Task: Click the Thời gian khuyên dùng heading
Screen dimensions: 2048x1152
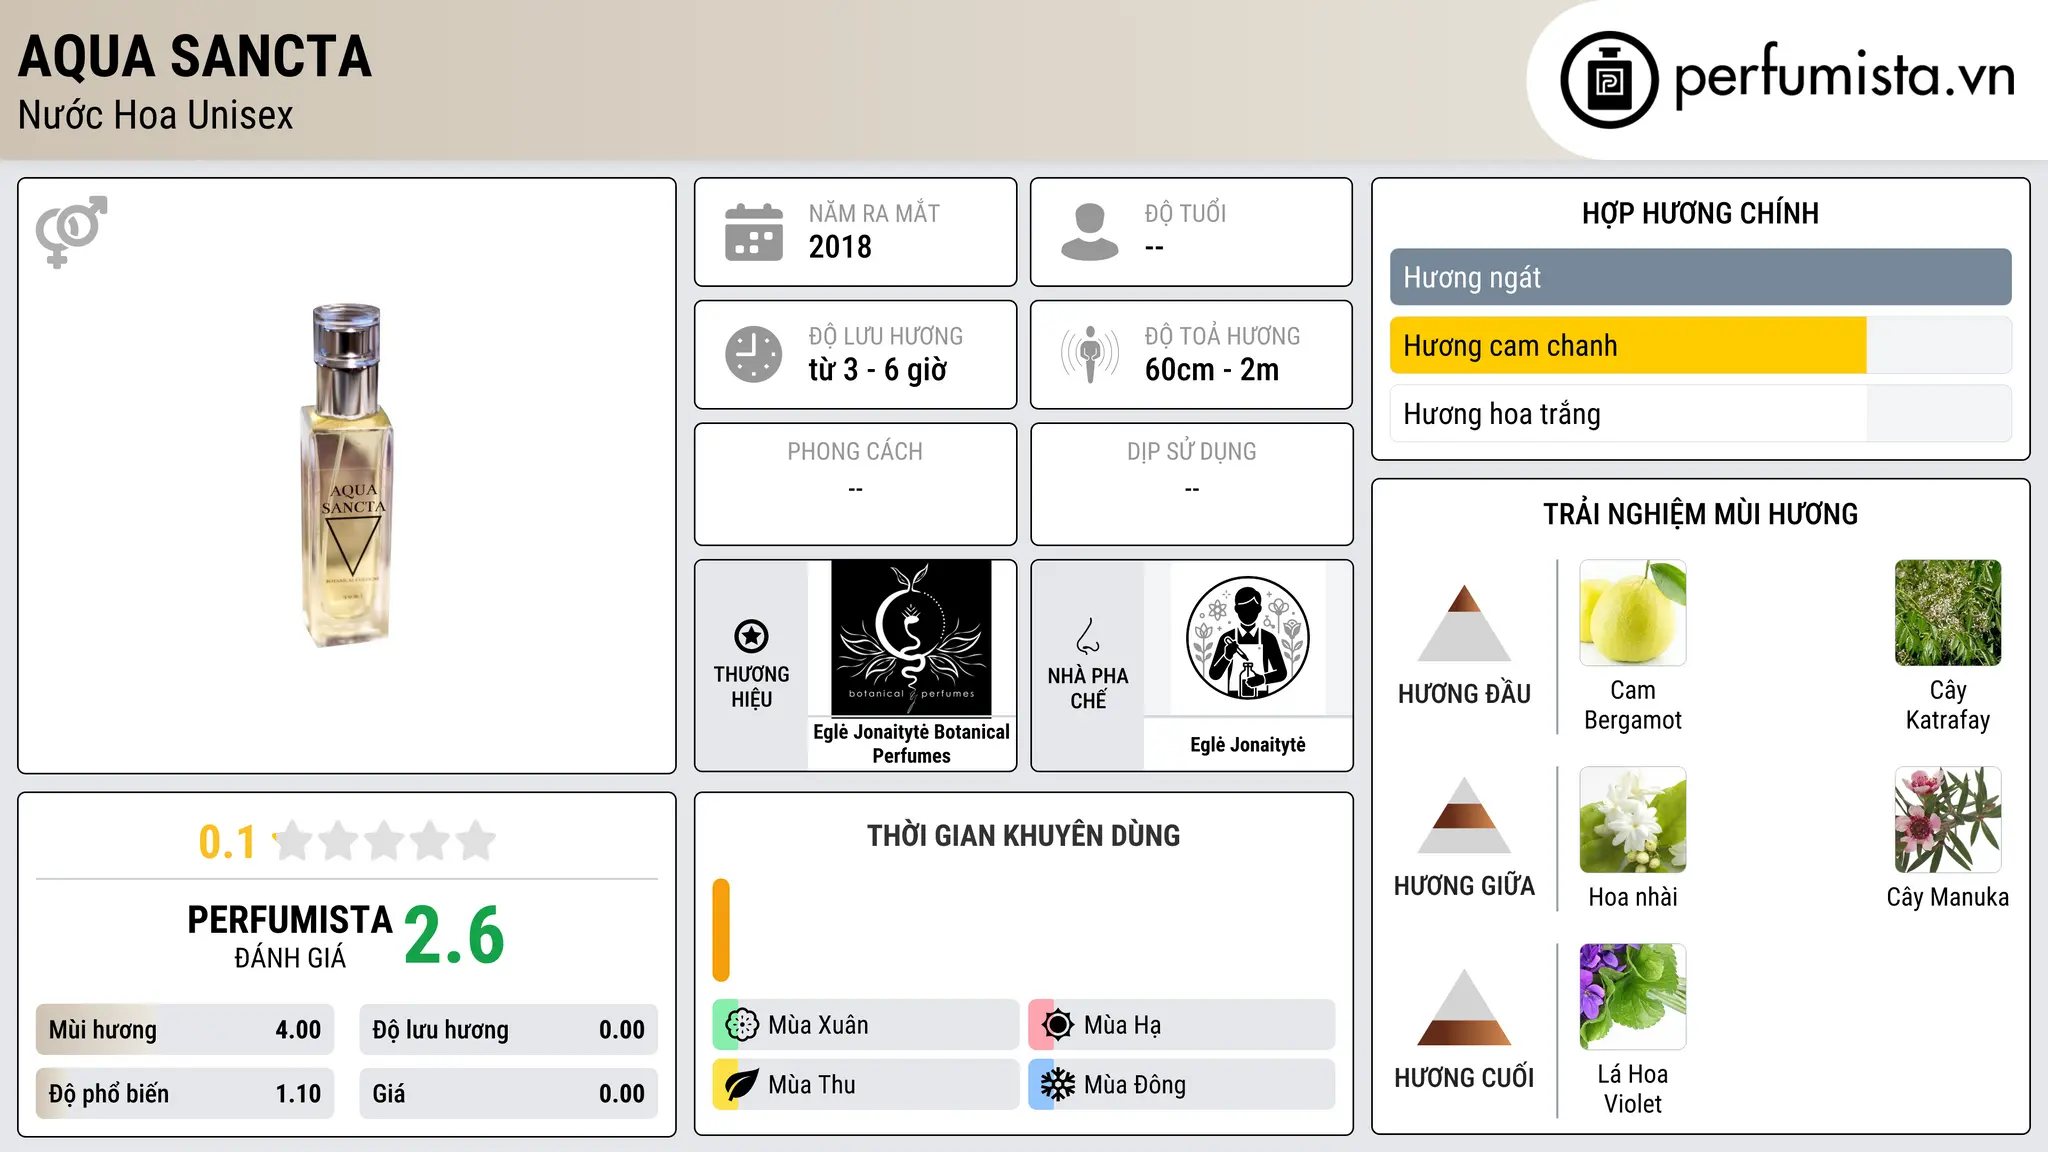Action: pyautogui.click(x=1024, y=835)
